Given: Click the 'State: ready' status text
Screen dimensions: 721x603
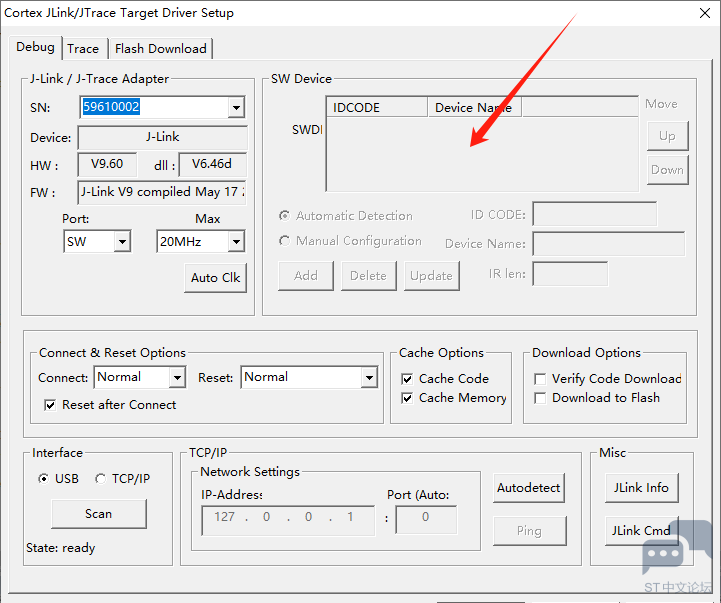Looking at the screenshot, I should 61,548.
